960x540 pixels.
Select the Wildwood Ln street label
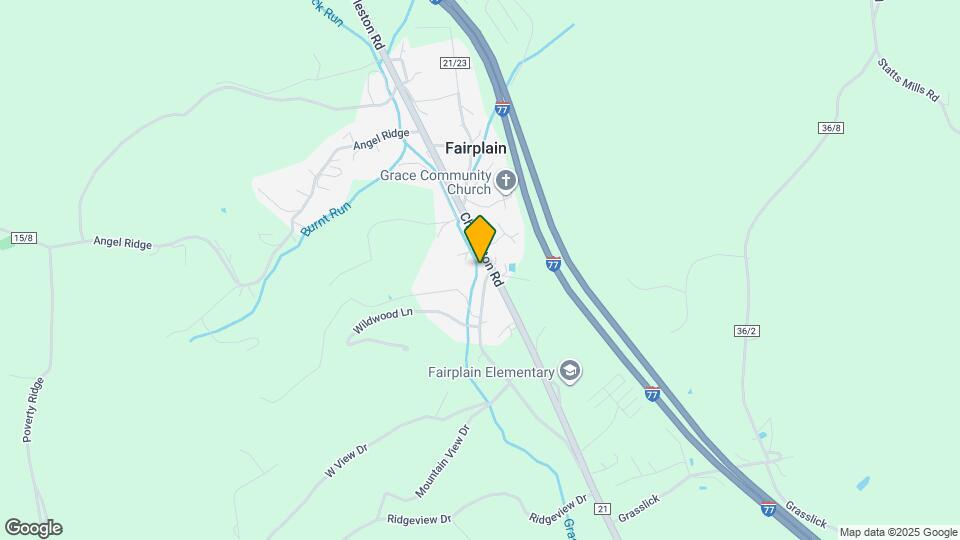pos(383,320)
